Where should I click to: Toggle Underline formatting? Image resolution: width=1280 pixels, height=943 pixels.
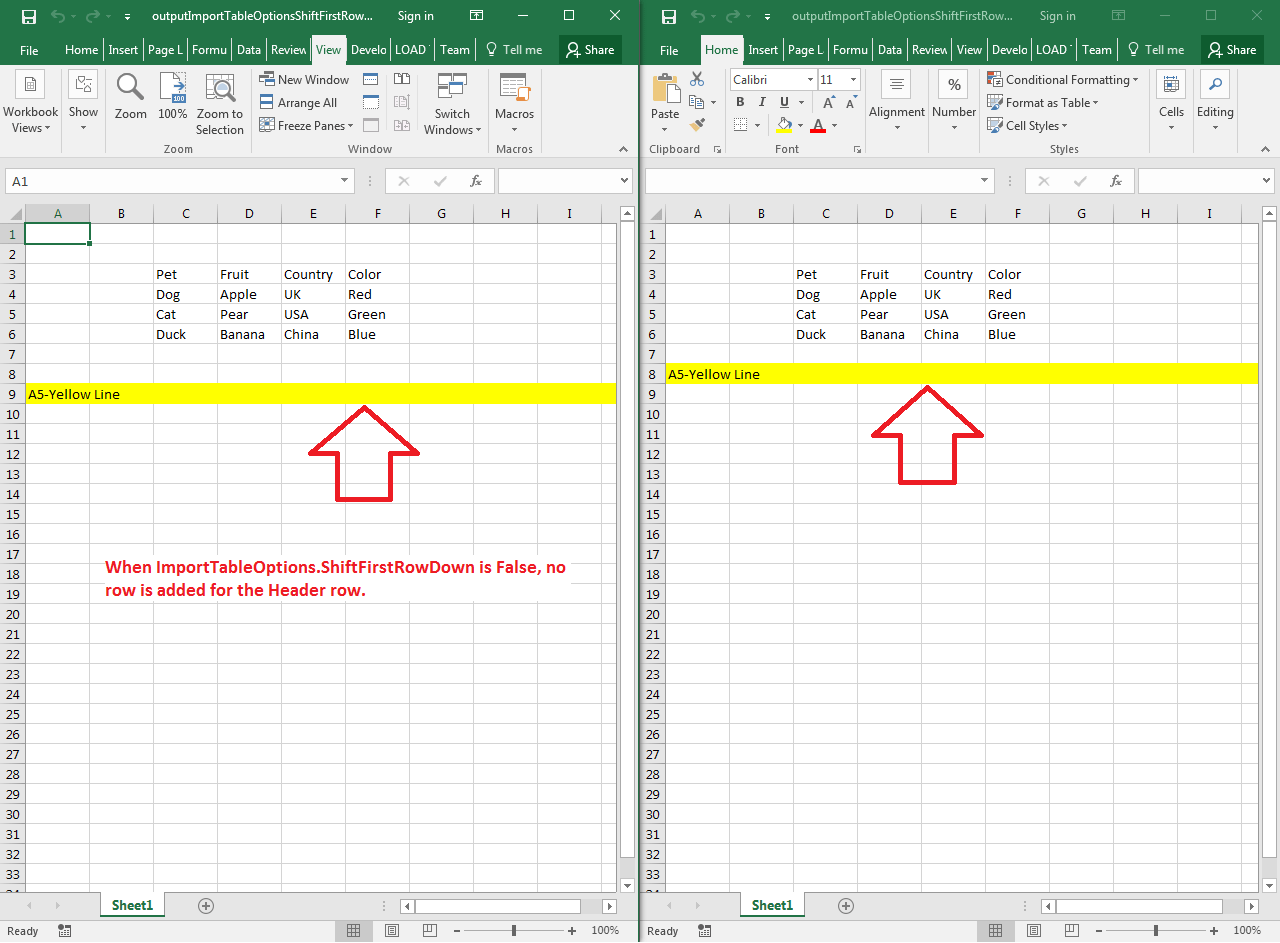784,102
